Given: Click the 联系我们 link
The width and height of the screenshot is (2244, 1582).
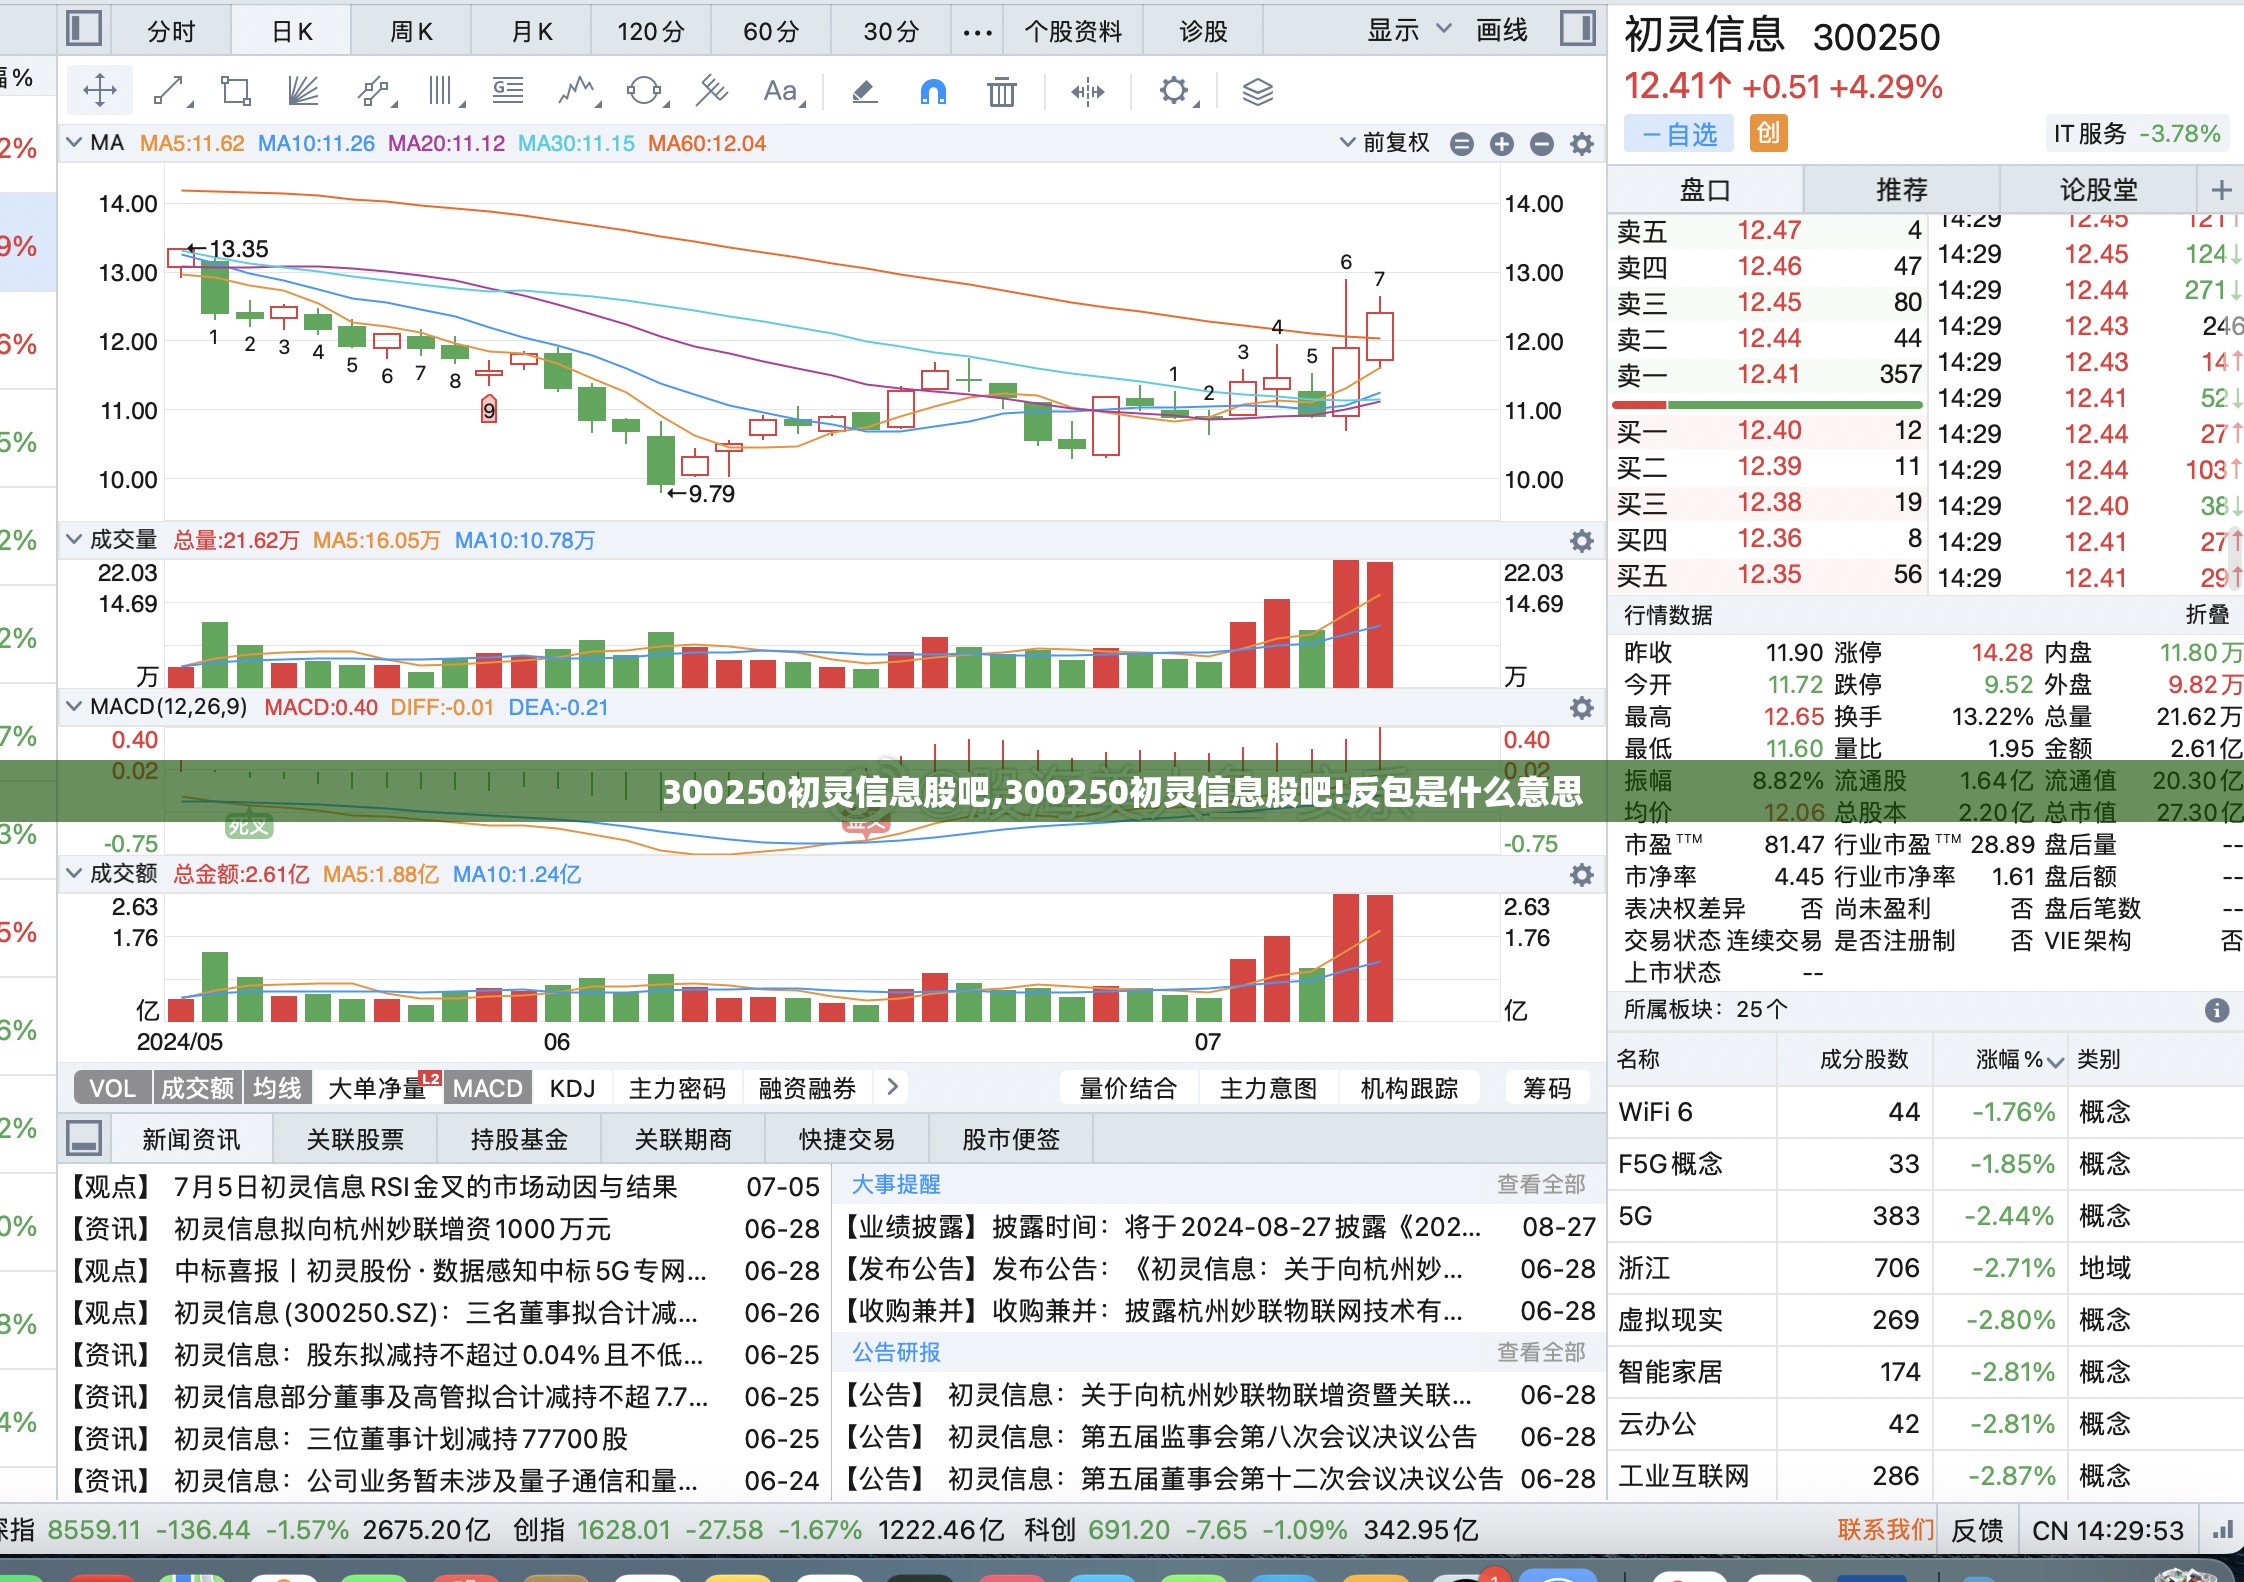Looking at the screenshot, I should 1886,1530.
